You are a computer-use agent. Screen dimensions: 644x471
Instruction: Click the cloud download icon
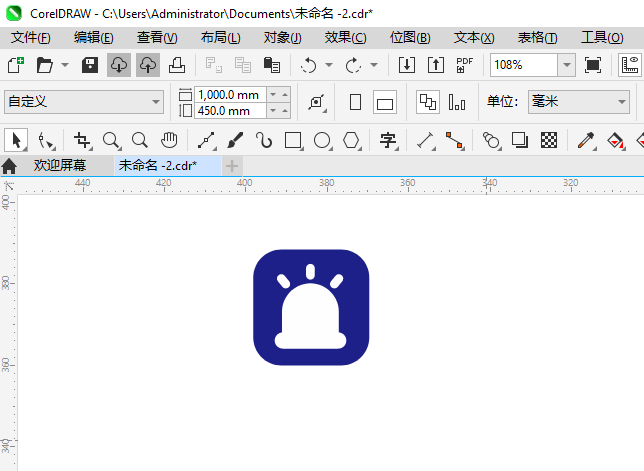pyautogui.click(x=119, y=65)
